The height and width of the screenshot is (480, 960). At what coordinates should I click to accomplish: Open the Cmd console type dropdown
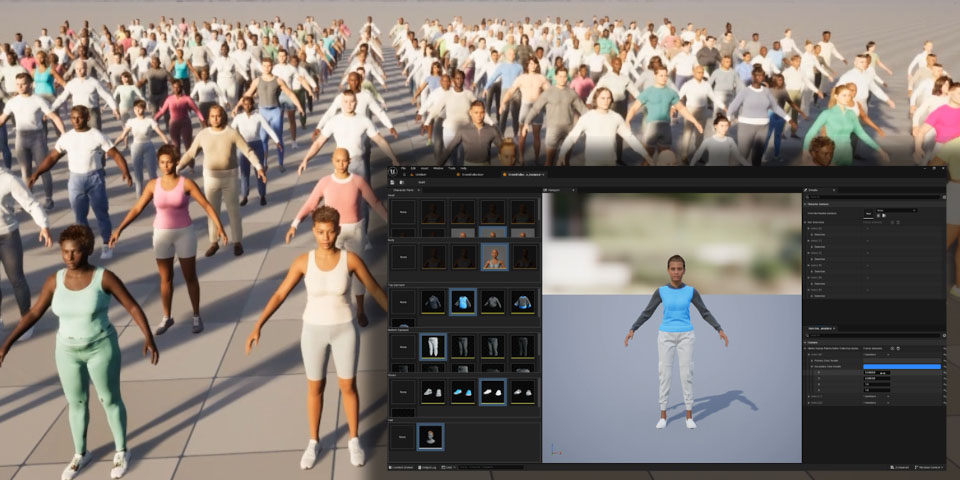click(x=447, y=467)
